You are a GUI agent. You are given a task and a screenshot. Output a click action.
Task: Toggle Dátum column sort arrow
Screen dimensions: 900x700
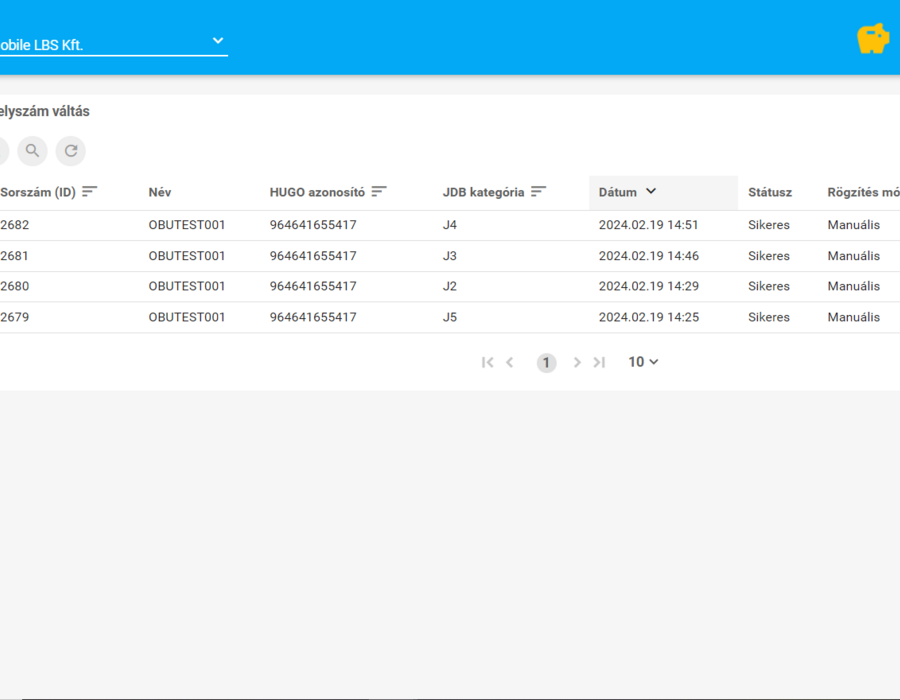(x=651, y=191)
